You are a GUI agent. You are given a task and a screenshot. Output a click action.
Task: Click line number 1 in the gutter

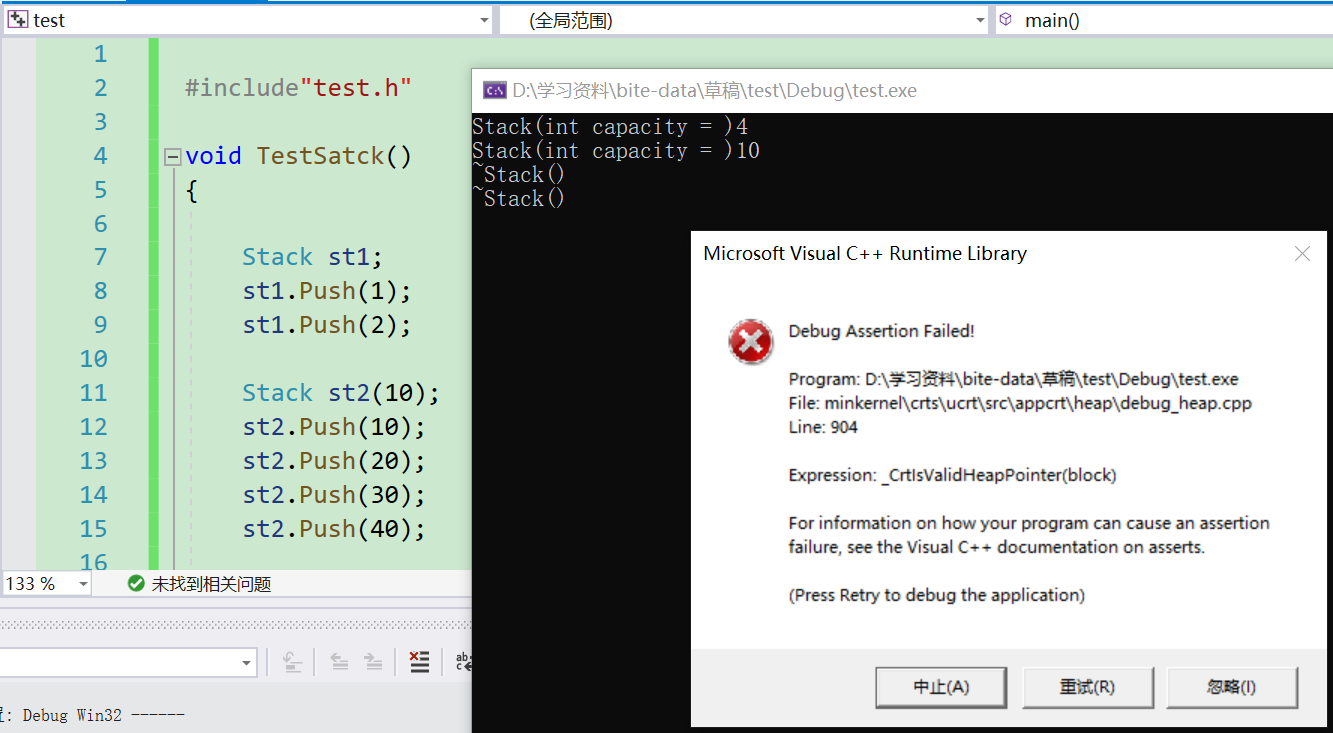tap(100, 54)
